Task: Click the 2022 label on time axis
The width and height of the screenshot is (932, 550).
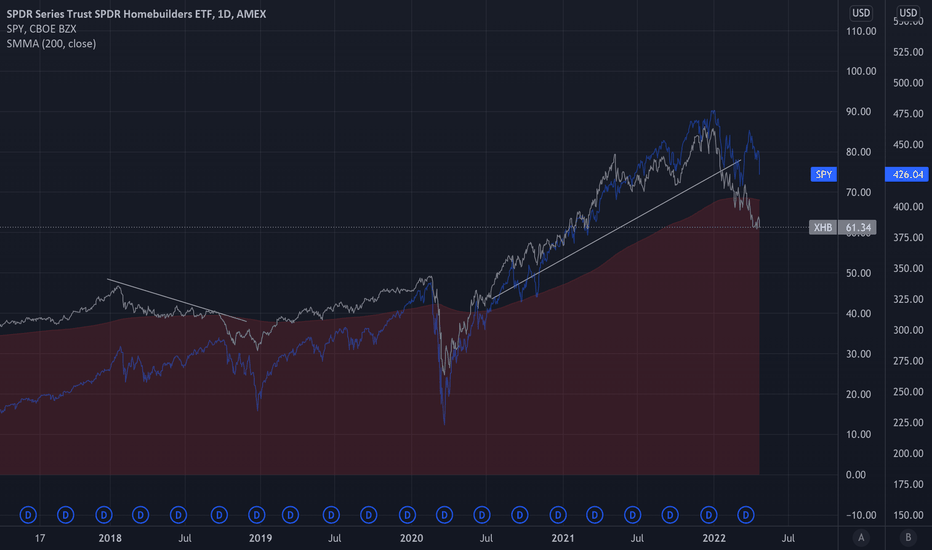Action: (714, 538)
